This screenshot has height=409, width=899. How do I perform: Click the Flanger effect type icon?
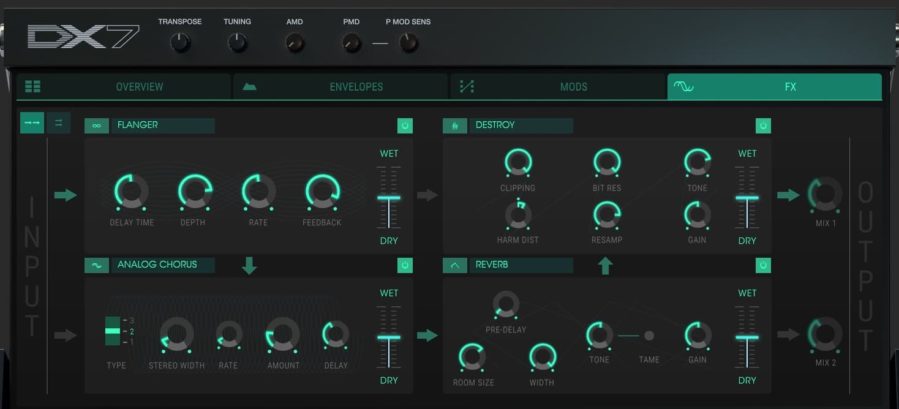[x=97, y=126]
